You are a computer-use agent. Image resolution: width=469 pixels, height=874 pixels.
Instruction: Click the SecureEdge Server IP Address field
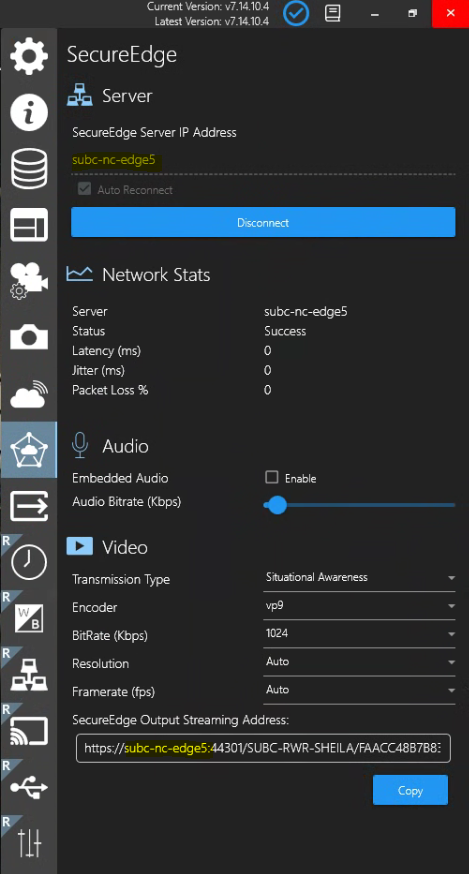[x=263, y=161]
